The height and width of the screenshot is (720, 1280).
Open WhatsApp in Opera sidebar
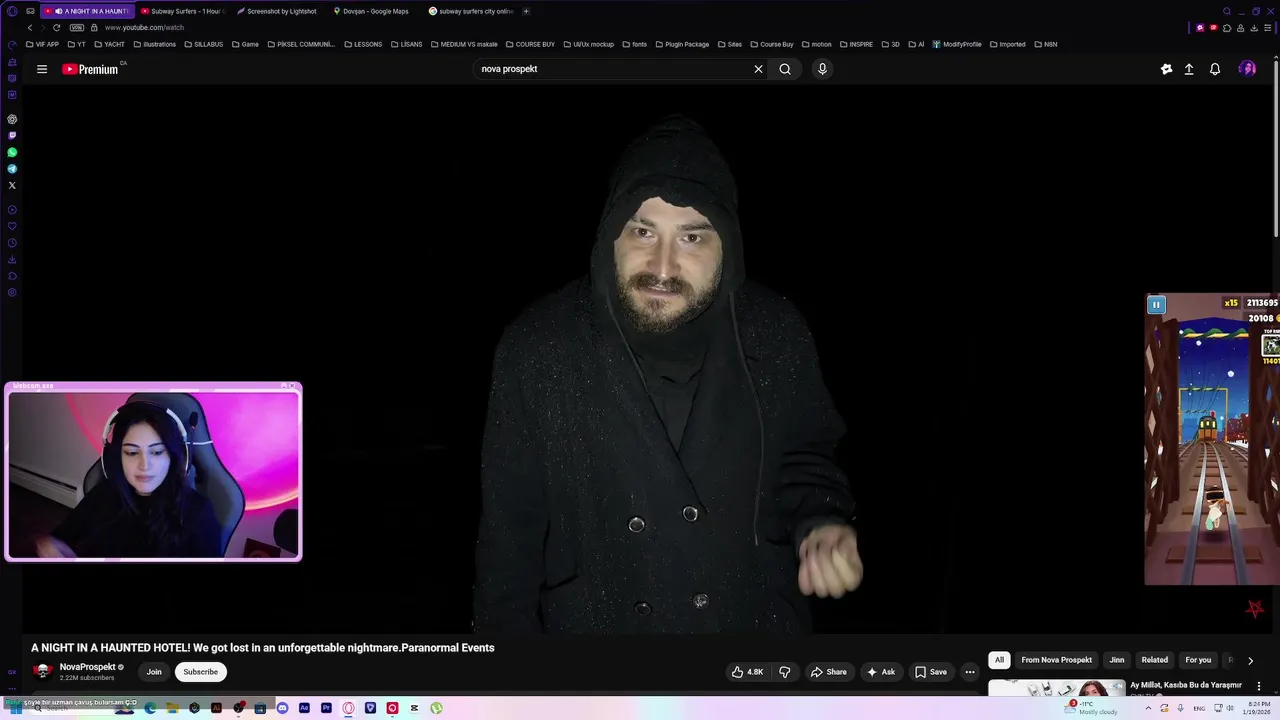tap(12, 152)
